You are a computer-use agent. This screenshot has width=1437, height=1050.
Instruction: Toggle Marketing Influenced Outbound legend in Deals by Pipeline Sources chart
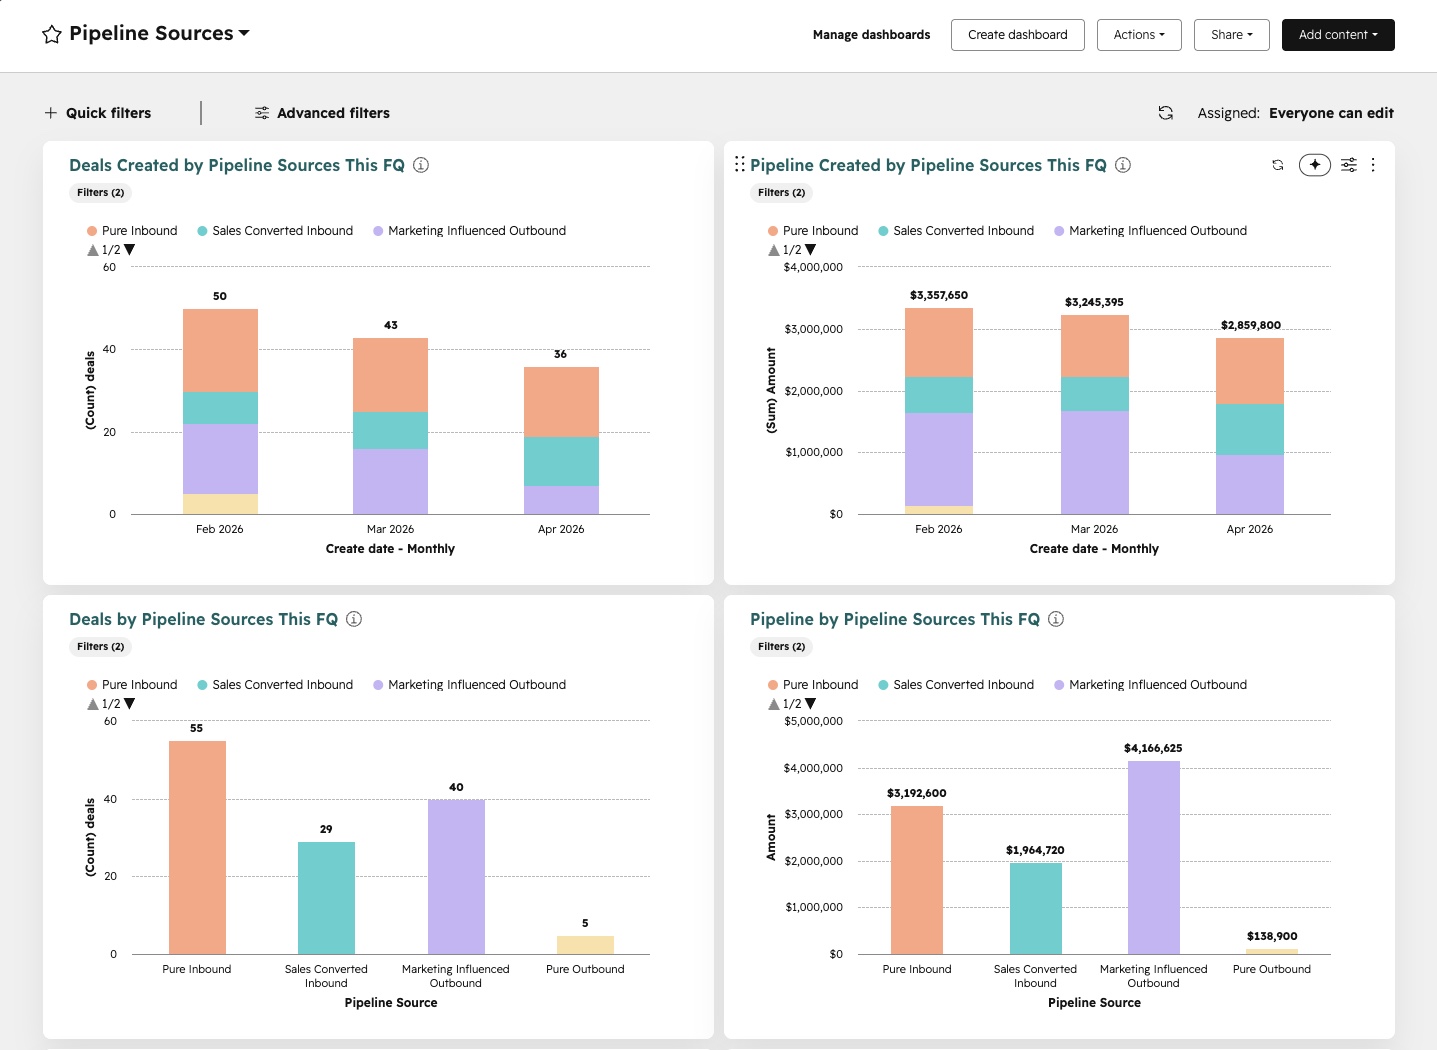coord(469,685)
